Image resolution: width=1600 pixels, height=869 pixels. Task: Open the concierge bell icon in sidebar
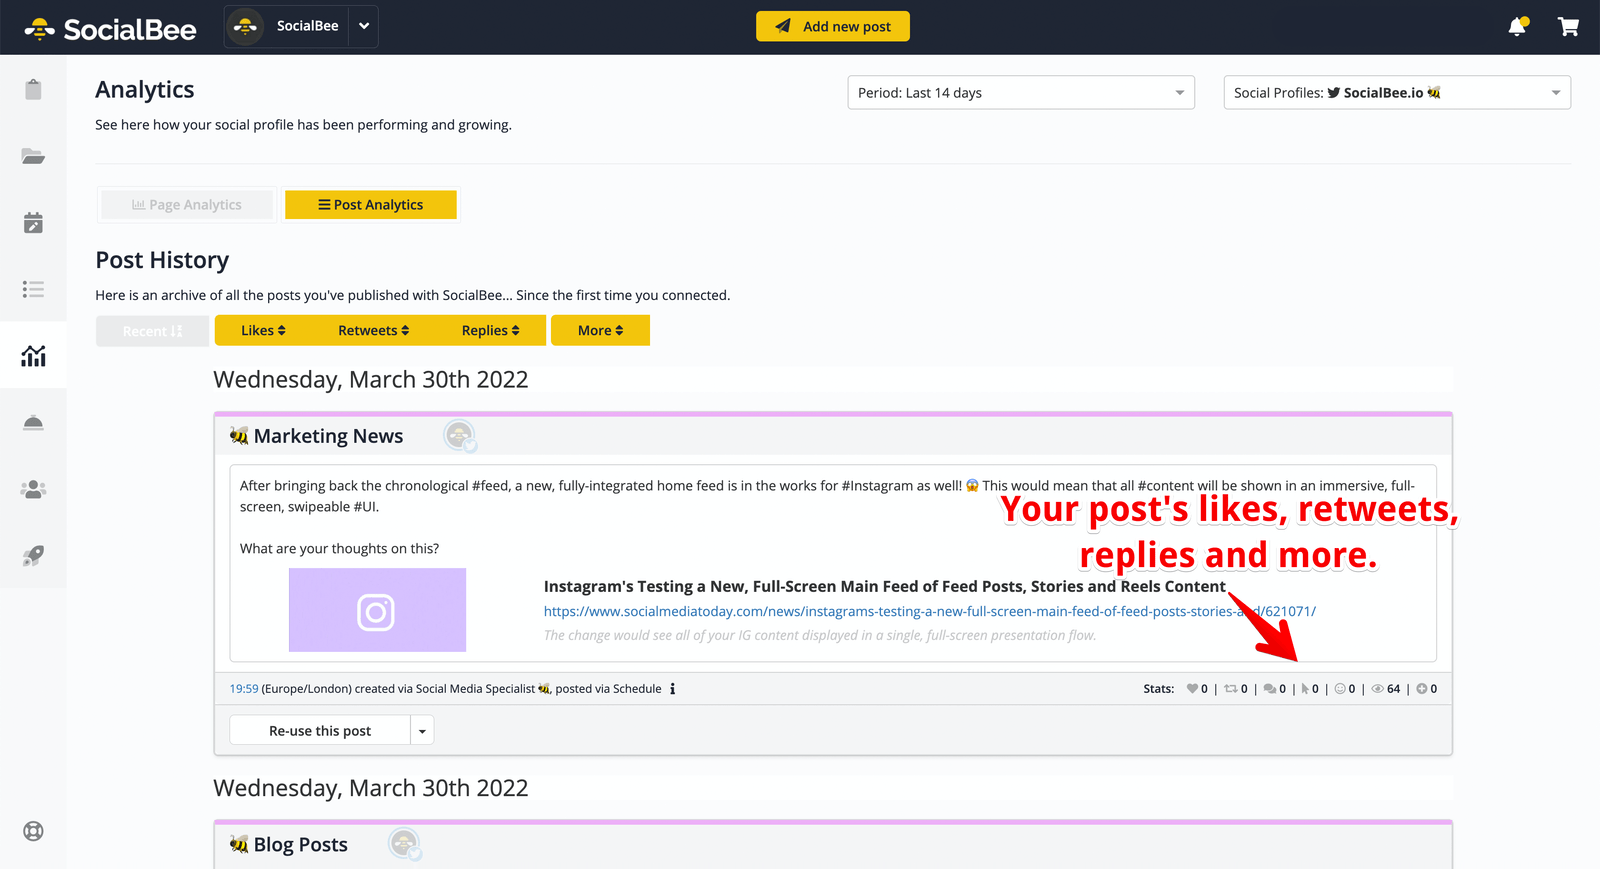33,422
